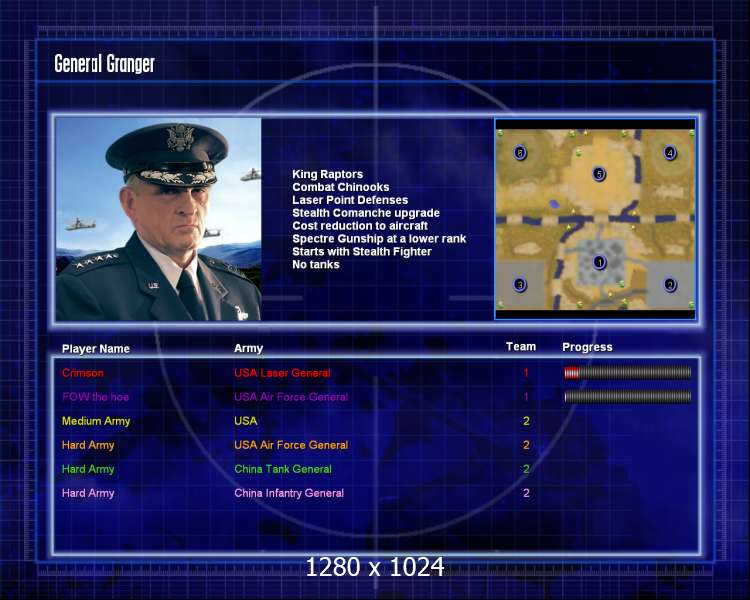The image size is (750, 600).
Task: Select green 'Hard Army' player name
Action: 88,469
